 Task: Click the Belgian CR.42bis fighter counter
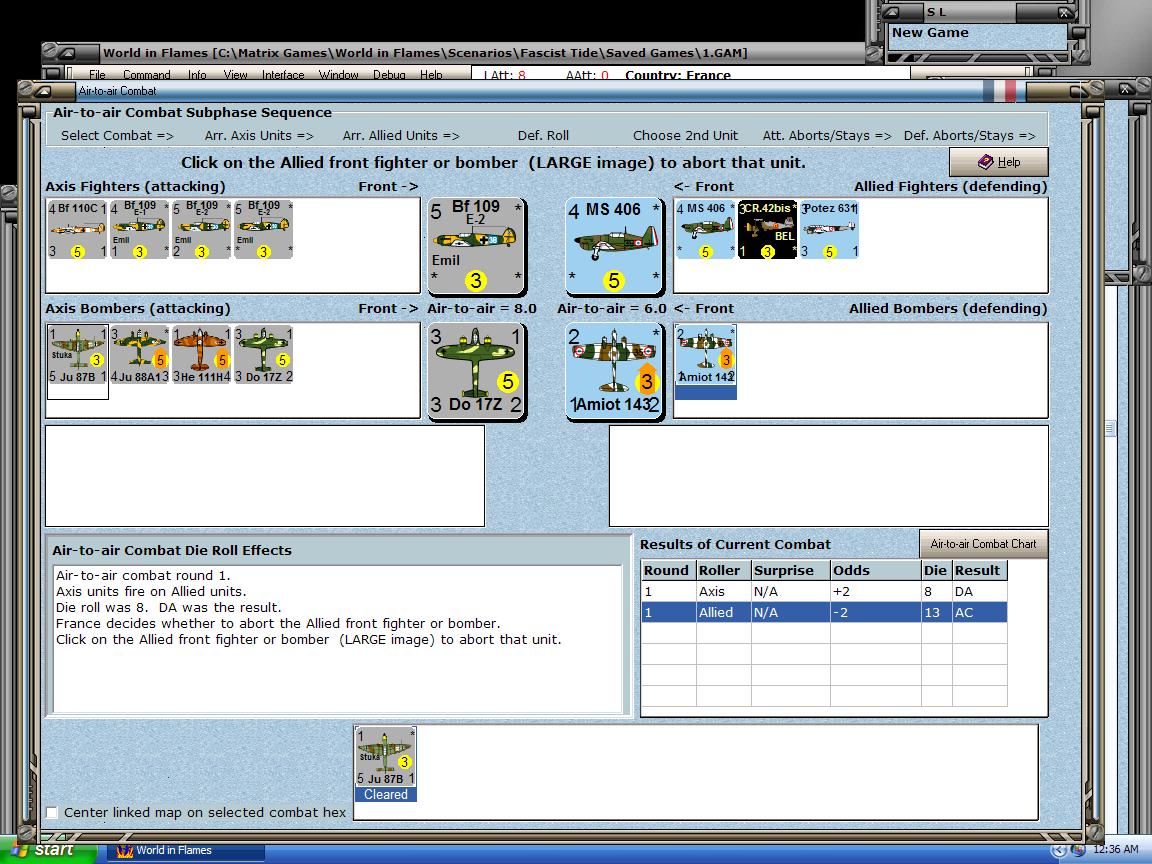click(x=767, y=229)
